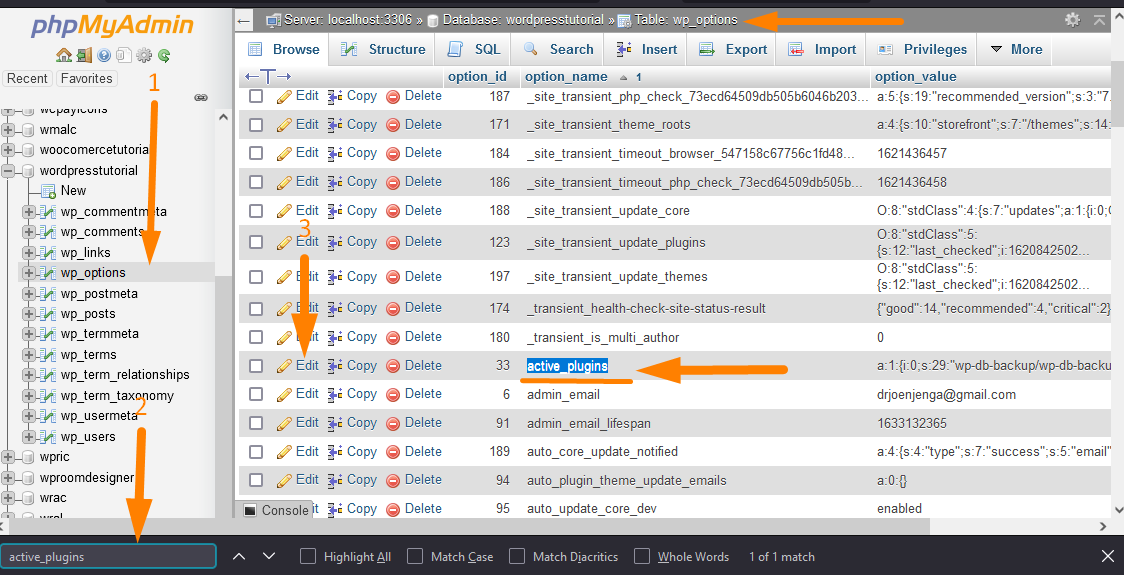The width and height of the screenshot is (1124, 575).
Task: Click the Recent button
Action: [27, 79]
